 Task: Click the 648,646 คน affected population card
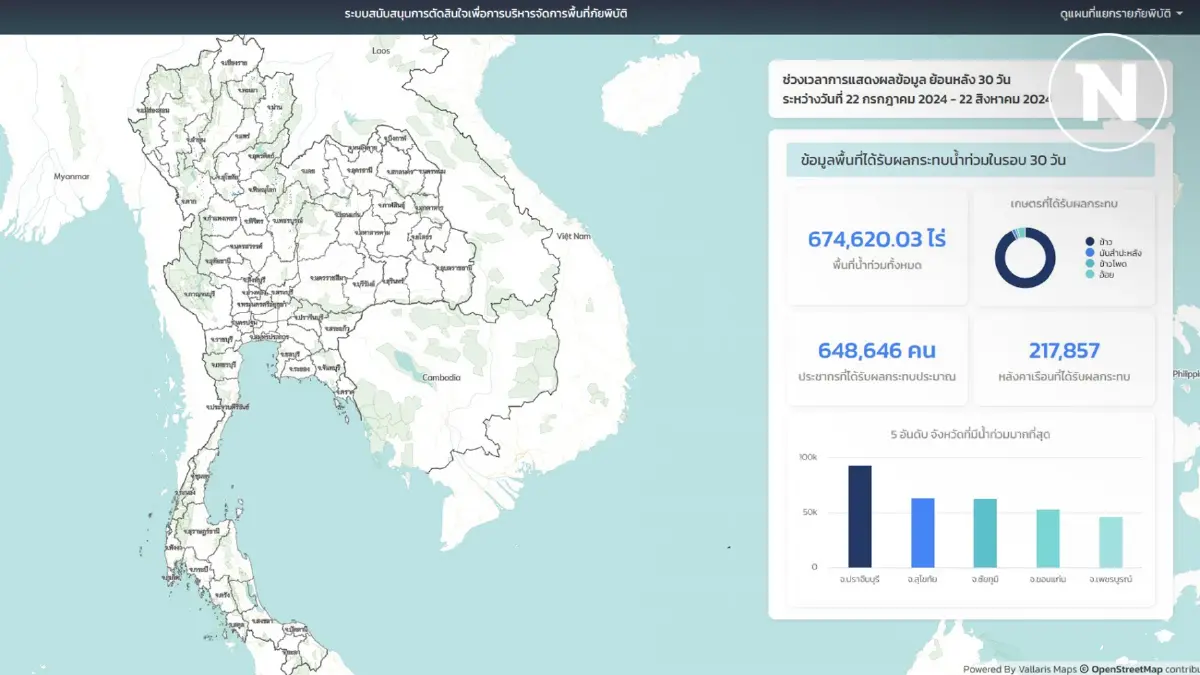pyautogui.click(x=877, y=360)
